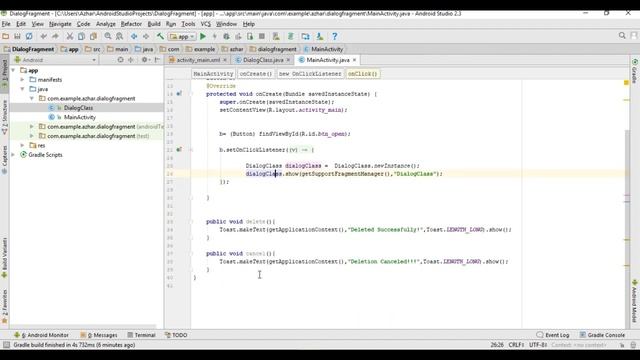Toggle the Build Variants side tab
This screenshot has height=360, width=640.
(x=4, y=258)
